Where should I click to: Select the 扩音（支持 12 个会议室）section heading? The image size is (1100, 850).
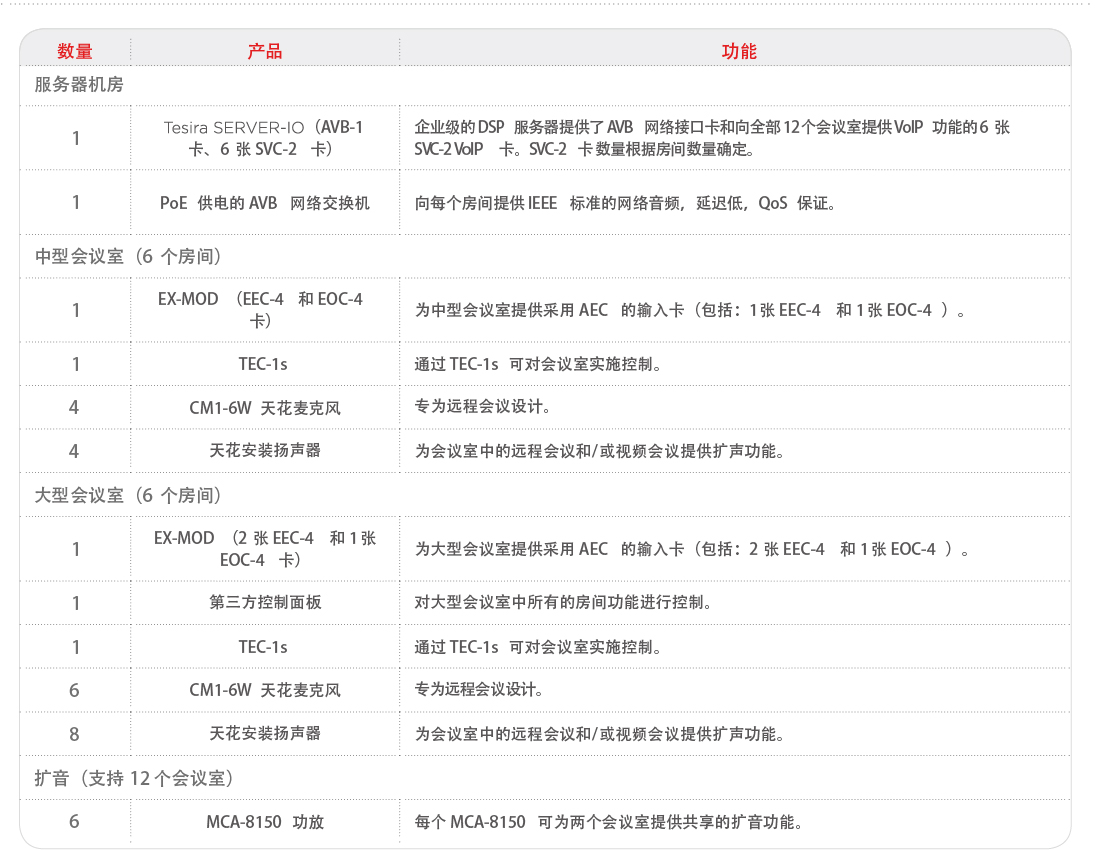(x=134, y=778)
